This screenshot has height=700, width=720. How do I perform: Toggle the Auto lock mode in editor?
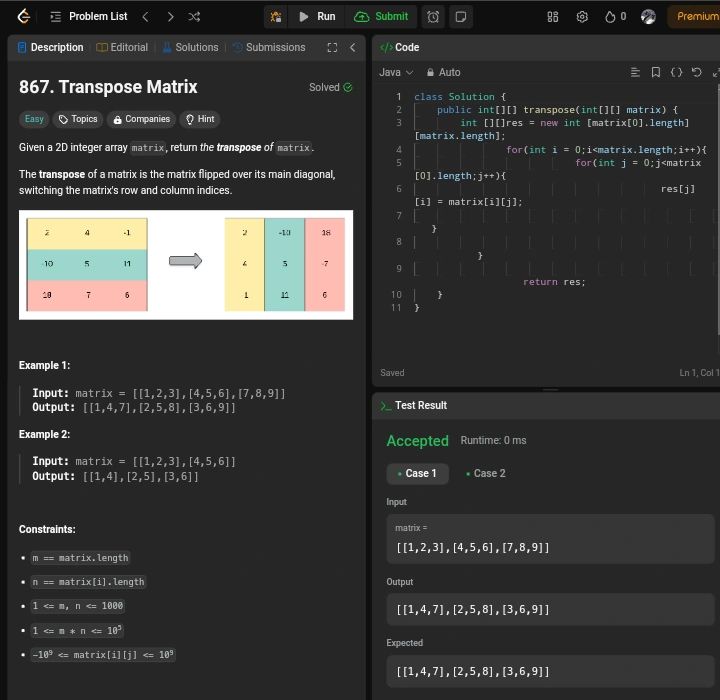point(443,72)
